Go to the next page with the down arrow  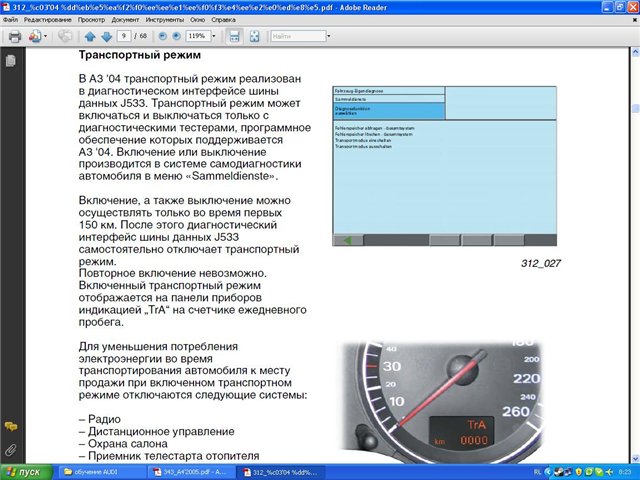(x=106, y=36)
